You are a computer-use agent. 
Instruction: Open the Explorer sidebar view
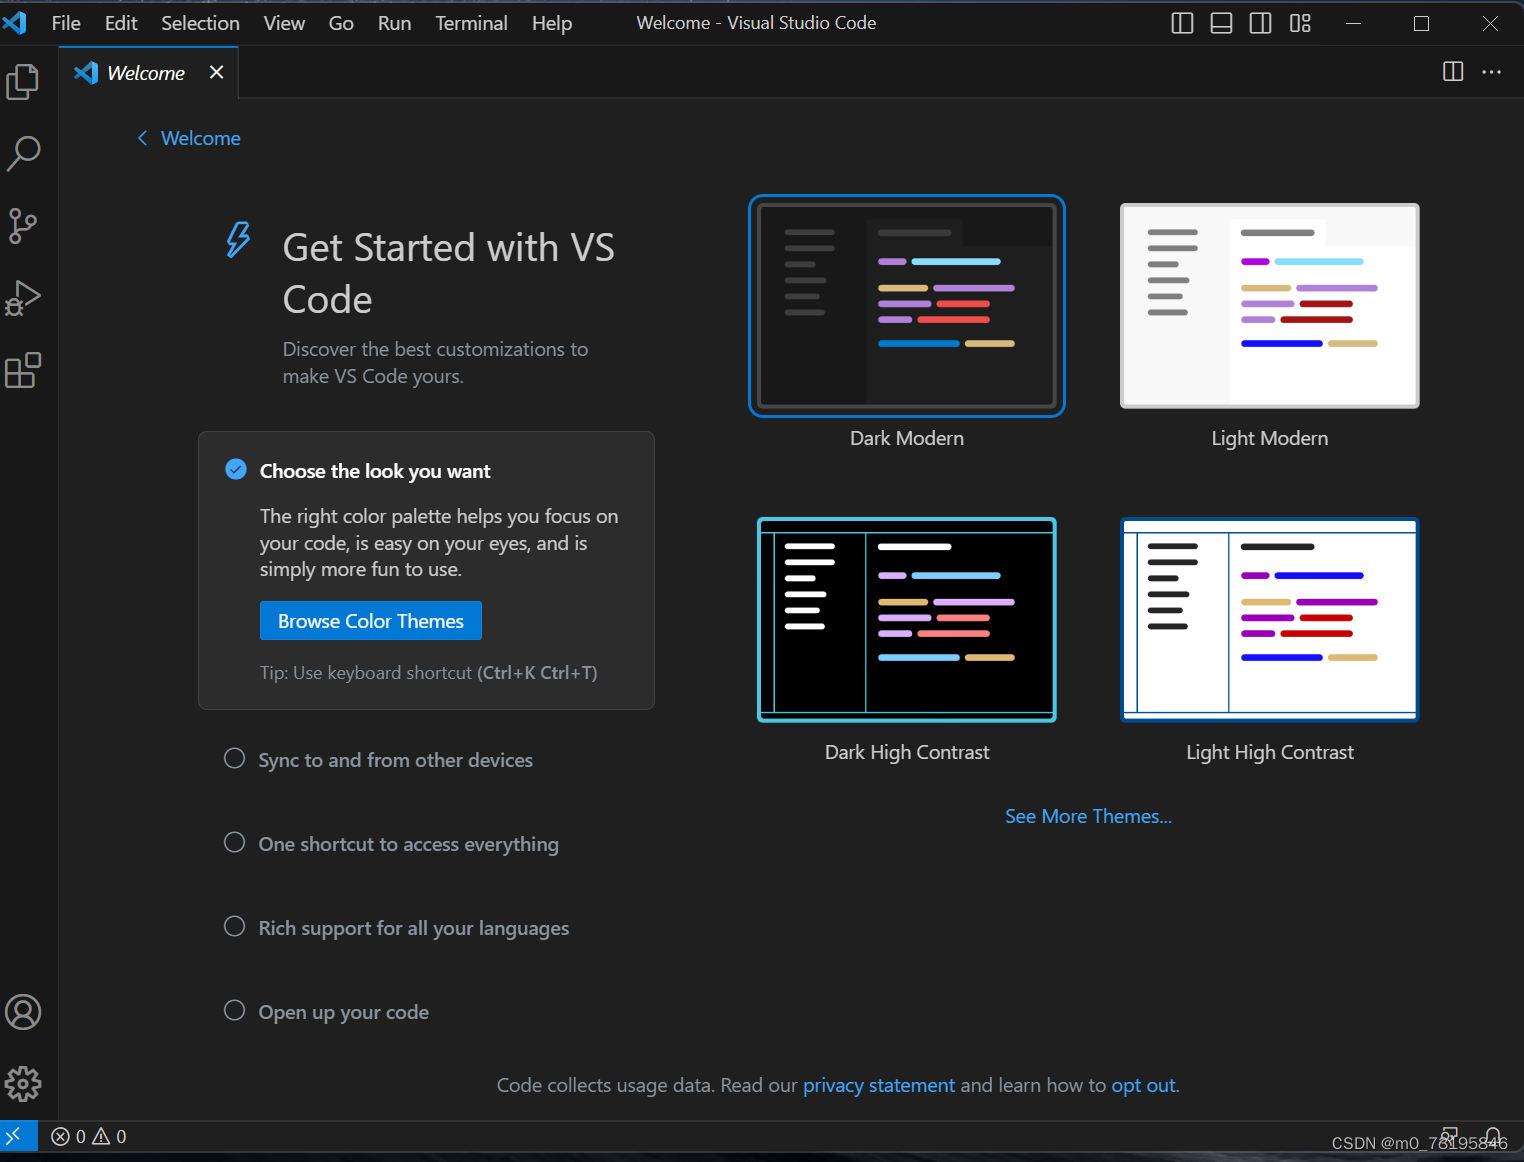(22, 82)
